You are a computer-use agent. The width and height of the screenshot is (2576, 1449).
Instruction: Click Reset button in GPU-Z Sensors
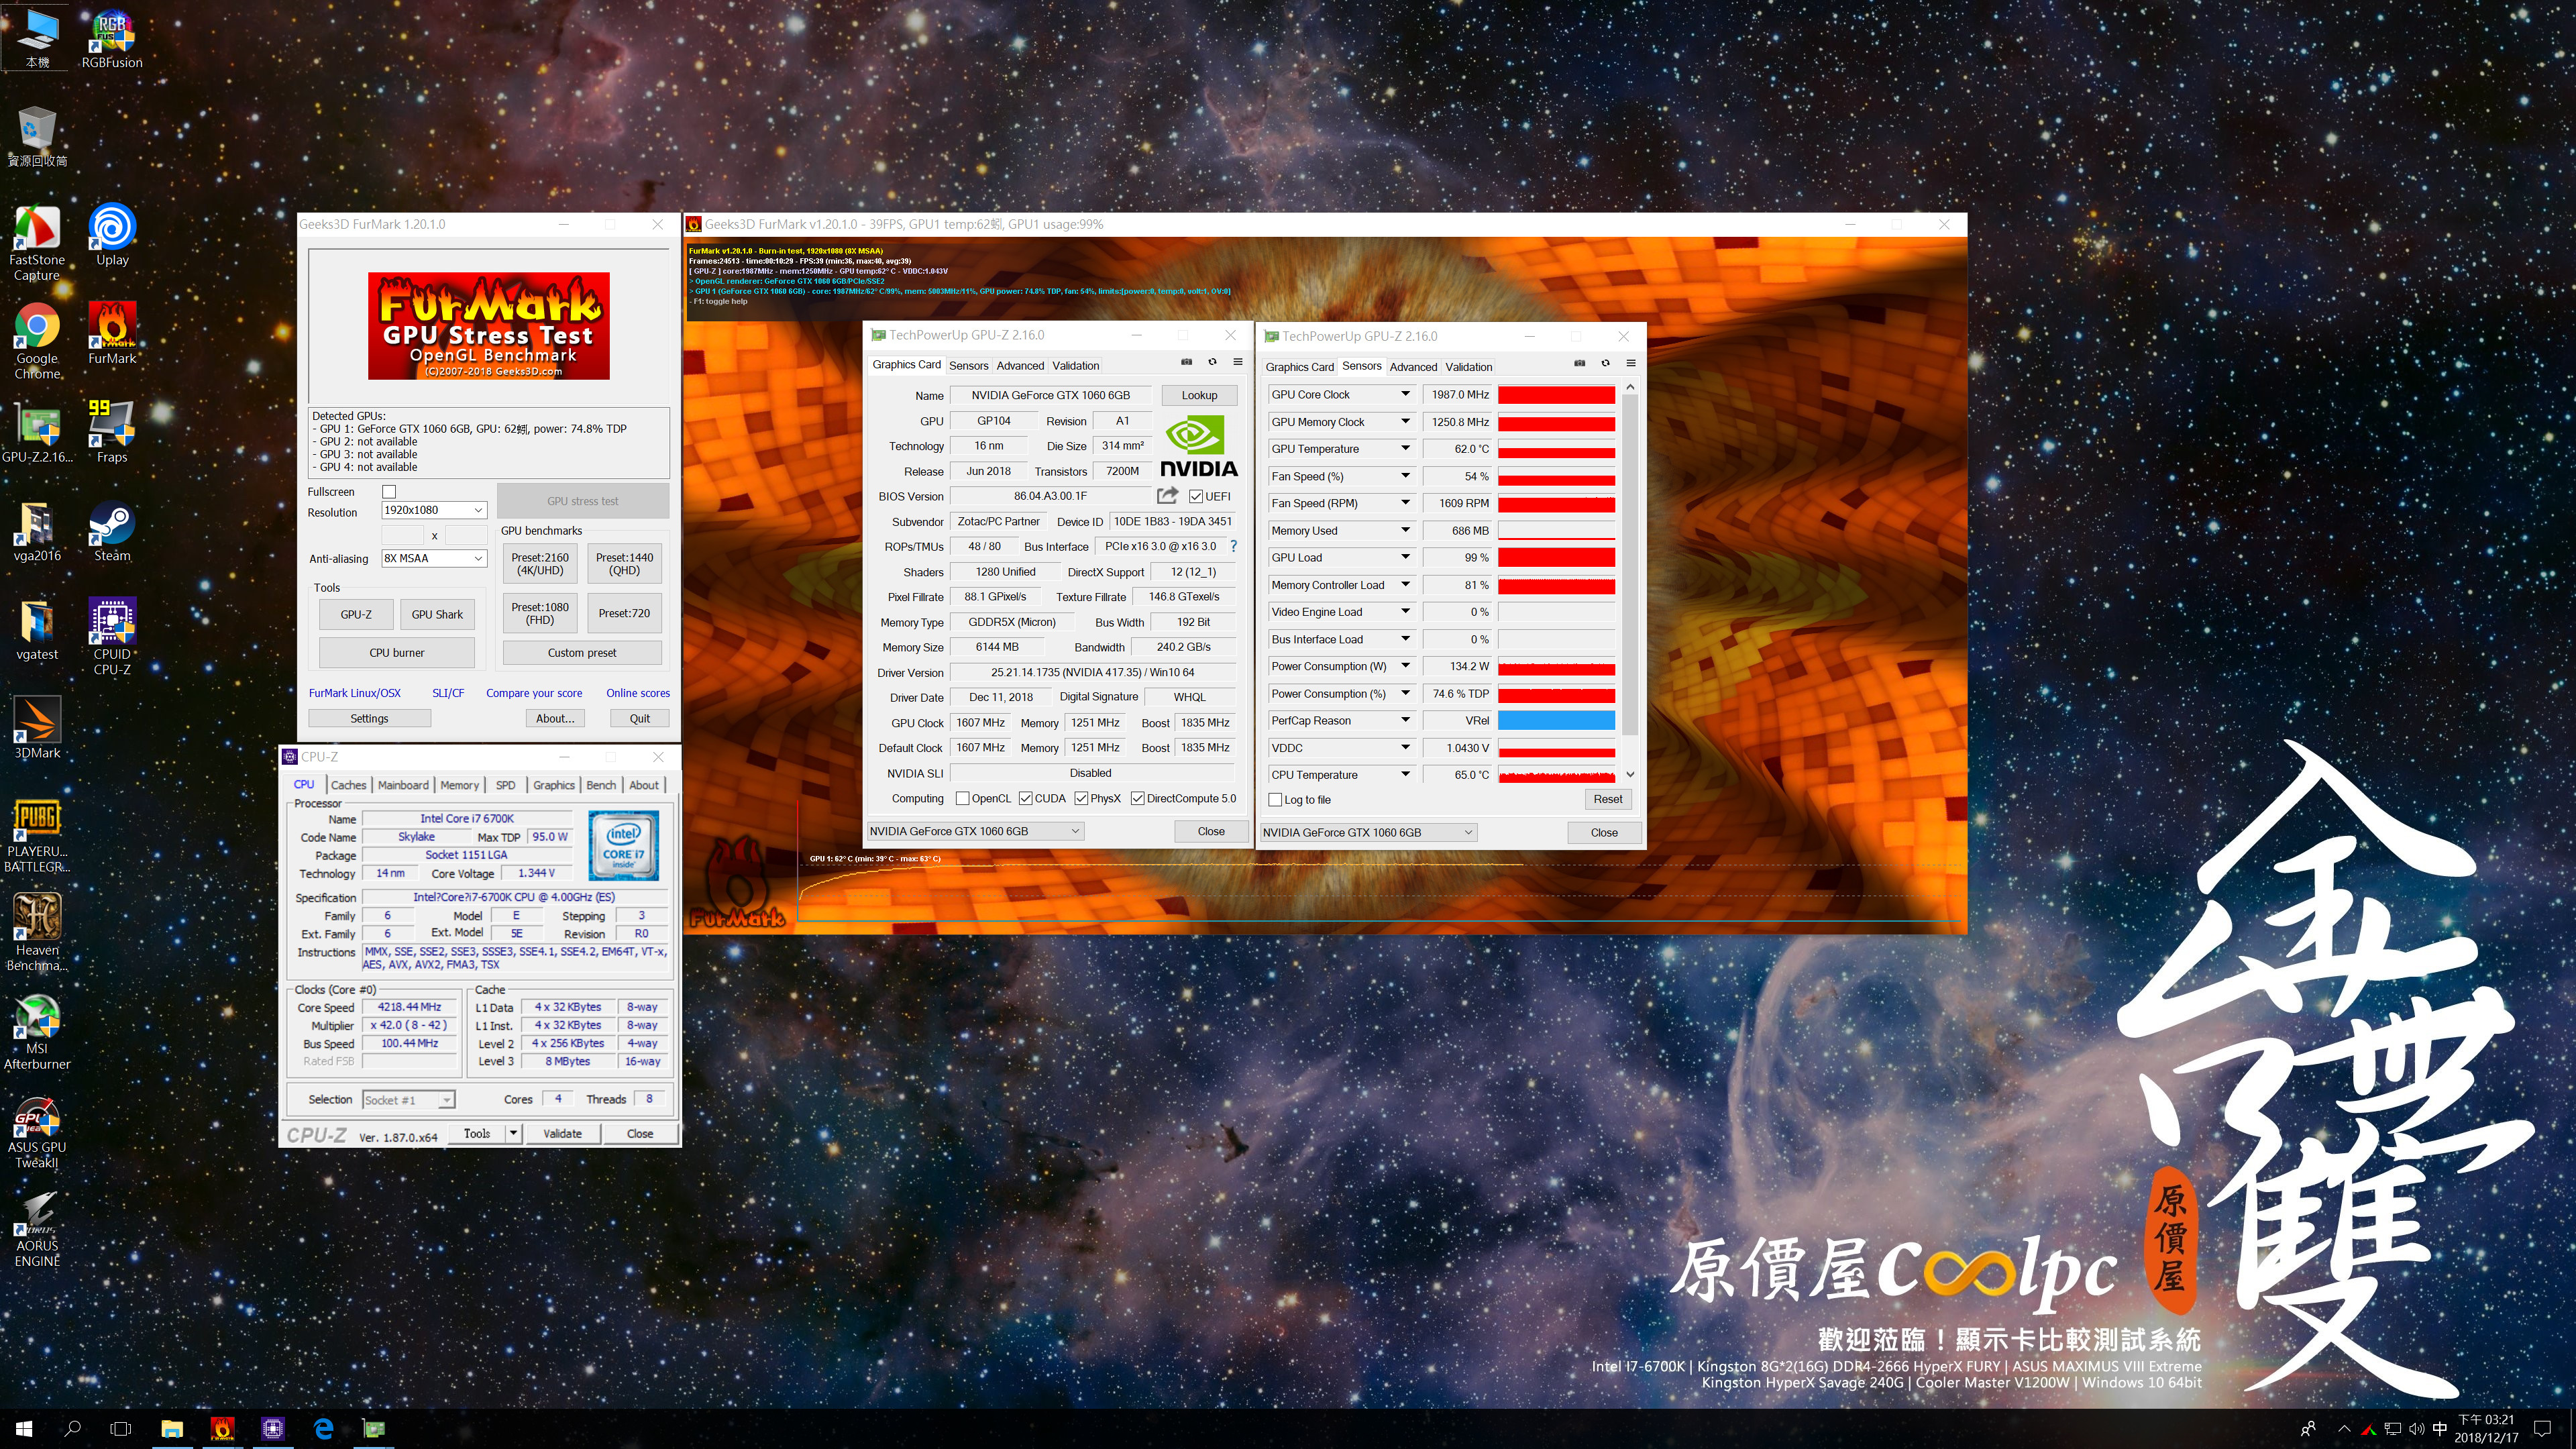1608,799
